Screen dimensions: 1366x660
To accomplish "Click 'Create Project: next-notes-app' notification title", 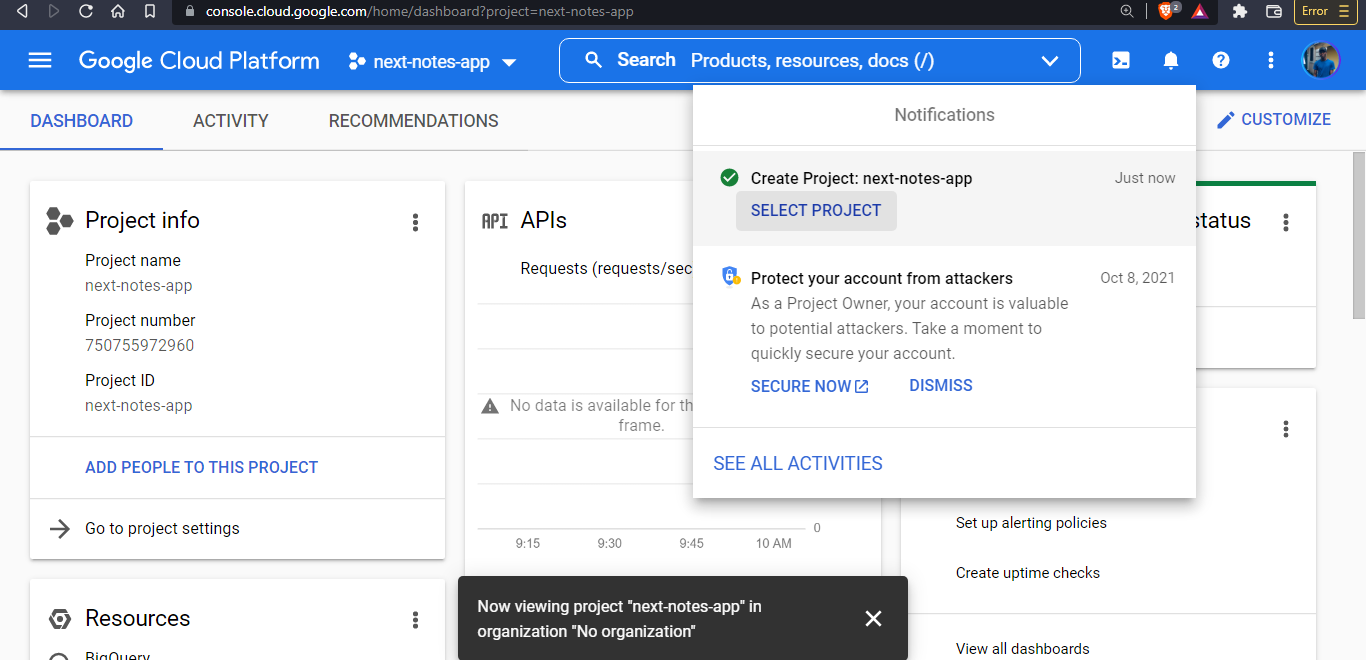I will pyautogui.click(x=861, y=178).
